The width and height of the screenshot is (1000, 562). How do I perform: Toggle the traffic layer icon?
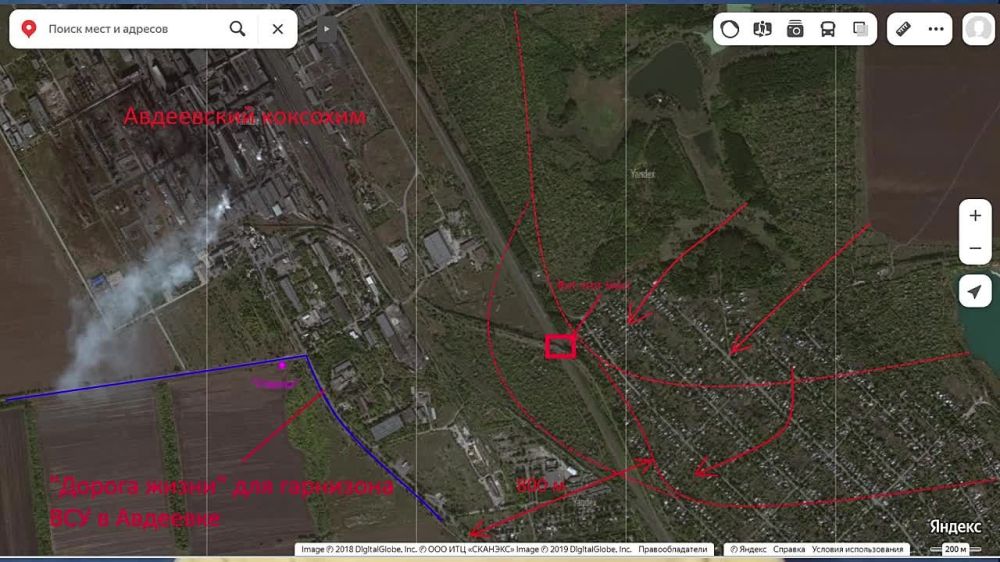(730, 29)
